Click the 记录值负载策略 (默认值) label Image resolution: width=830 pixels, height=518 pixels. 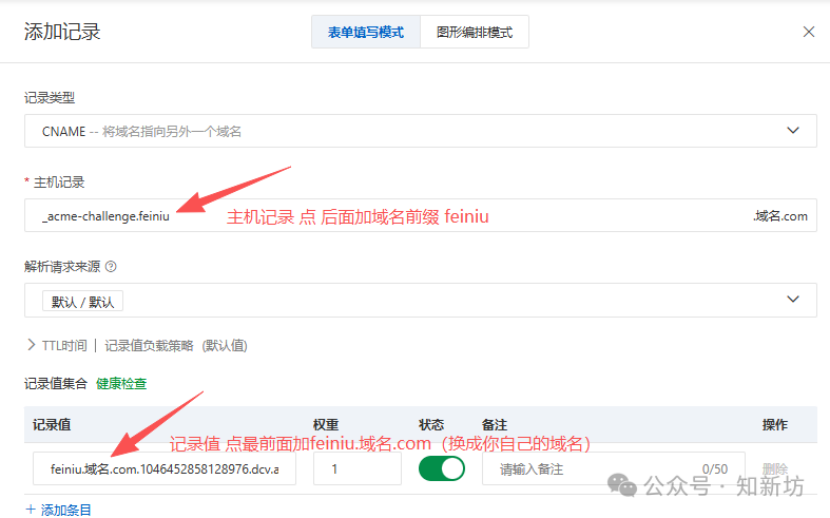pos(176,345)
